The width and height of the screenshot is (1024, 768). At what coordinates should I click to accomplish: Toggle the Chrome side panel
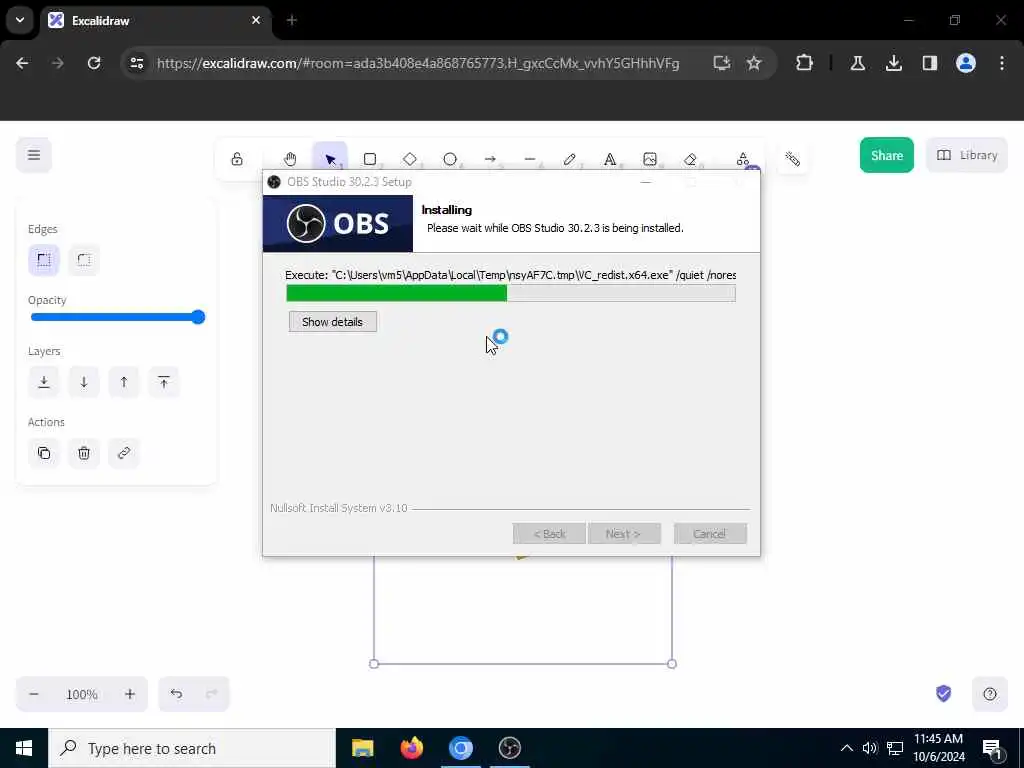930,63
